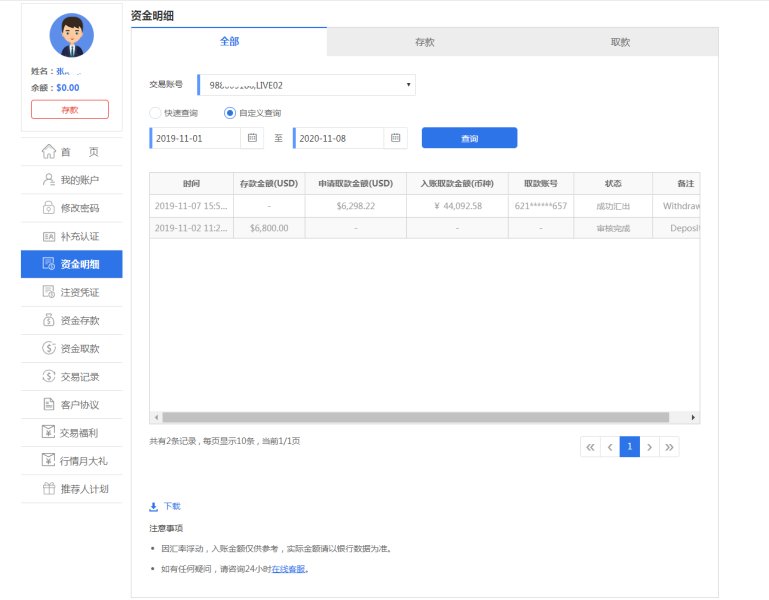Image resolution: width=769 pixels, height=600 pixels.
Task: Switch to the 取款 tab
Action: coord(620,42)
